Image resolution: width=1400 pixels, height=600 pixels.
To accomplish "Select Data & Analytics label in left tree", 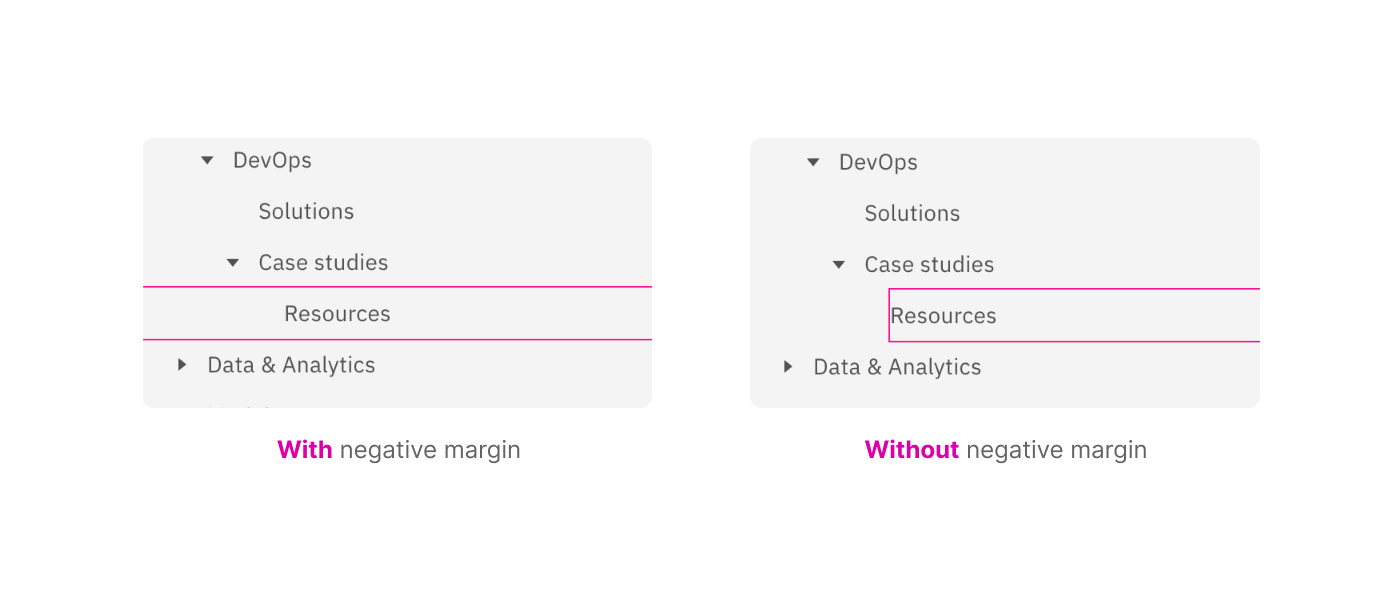I will point(291,365).
